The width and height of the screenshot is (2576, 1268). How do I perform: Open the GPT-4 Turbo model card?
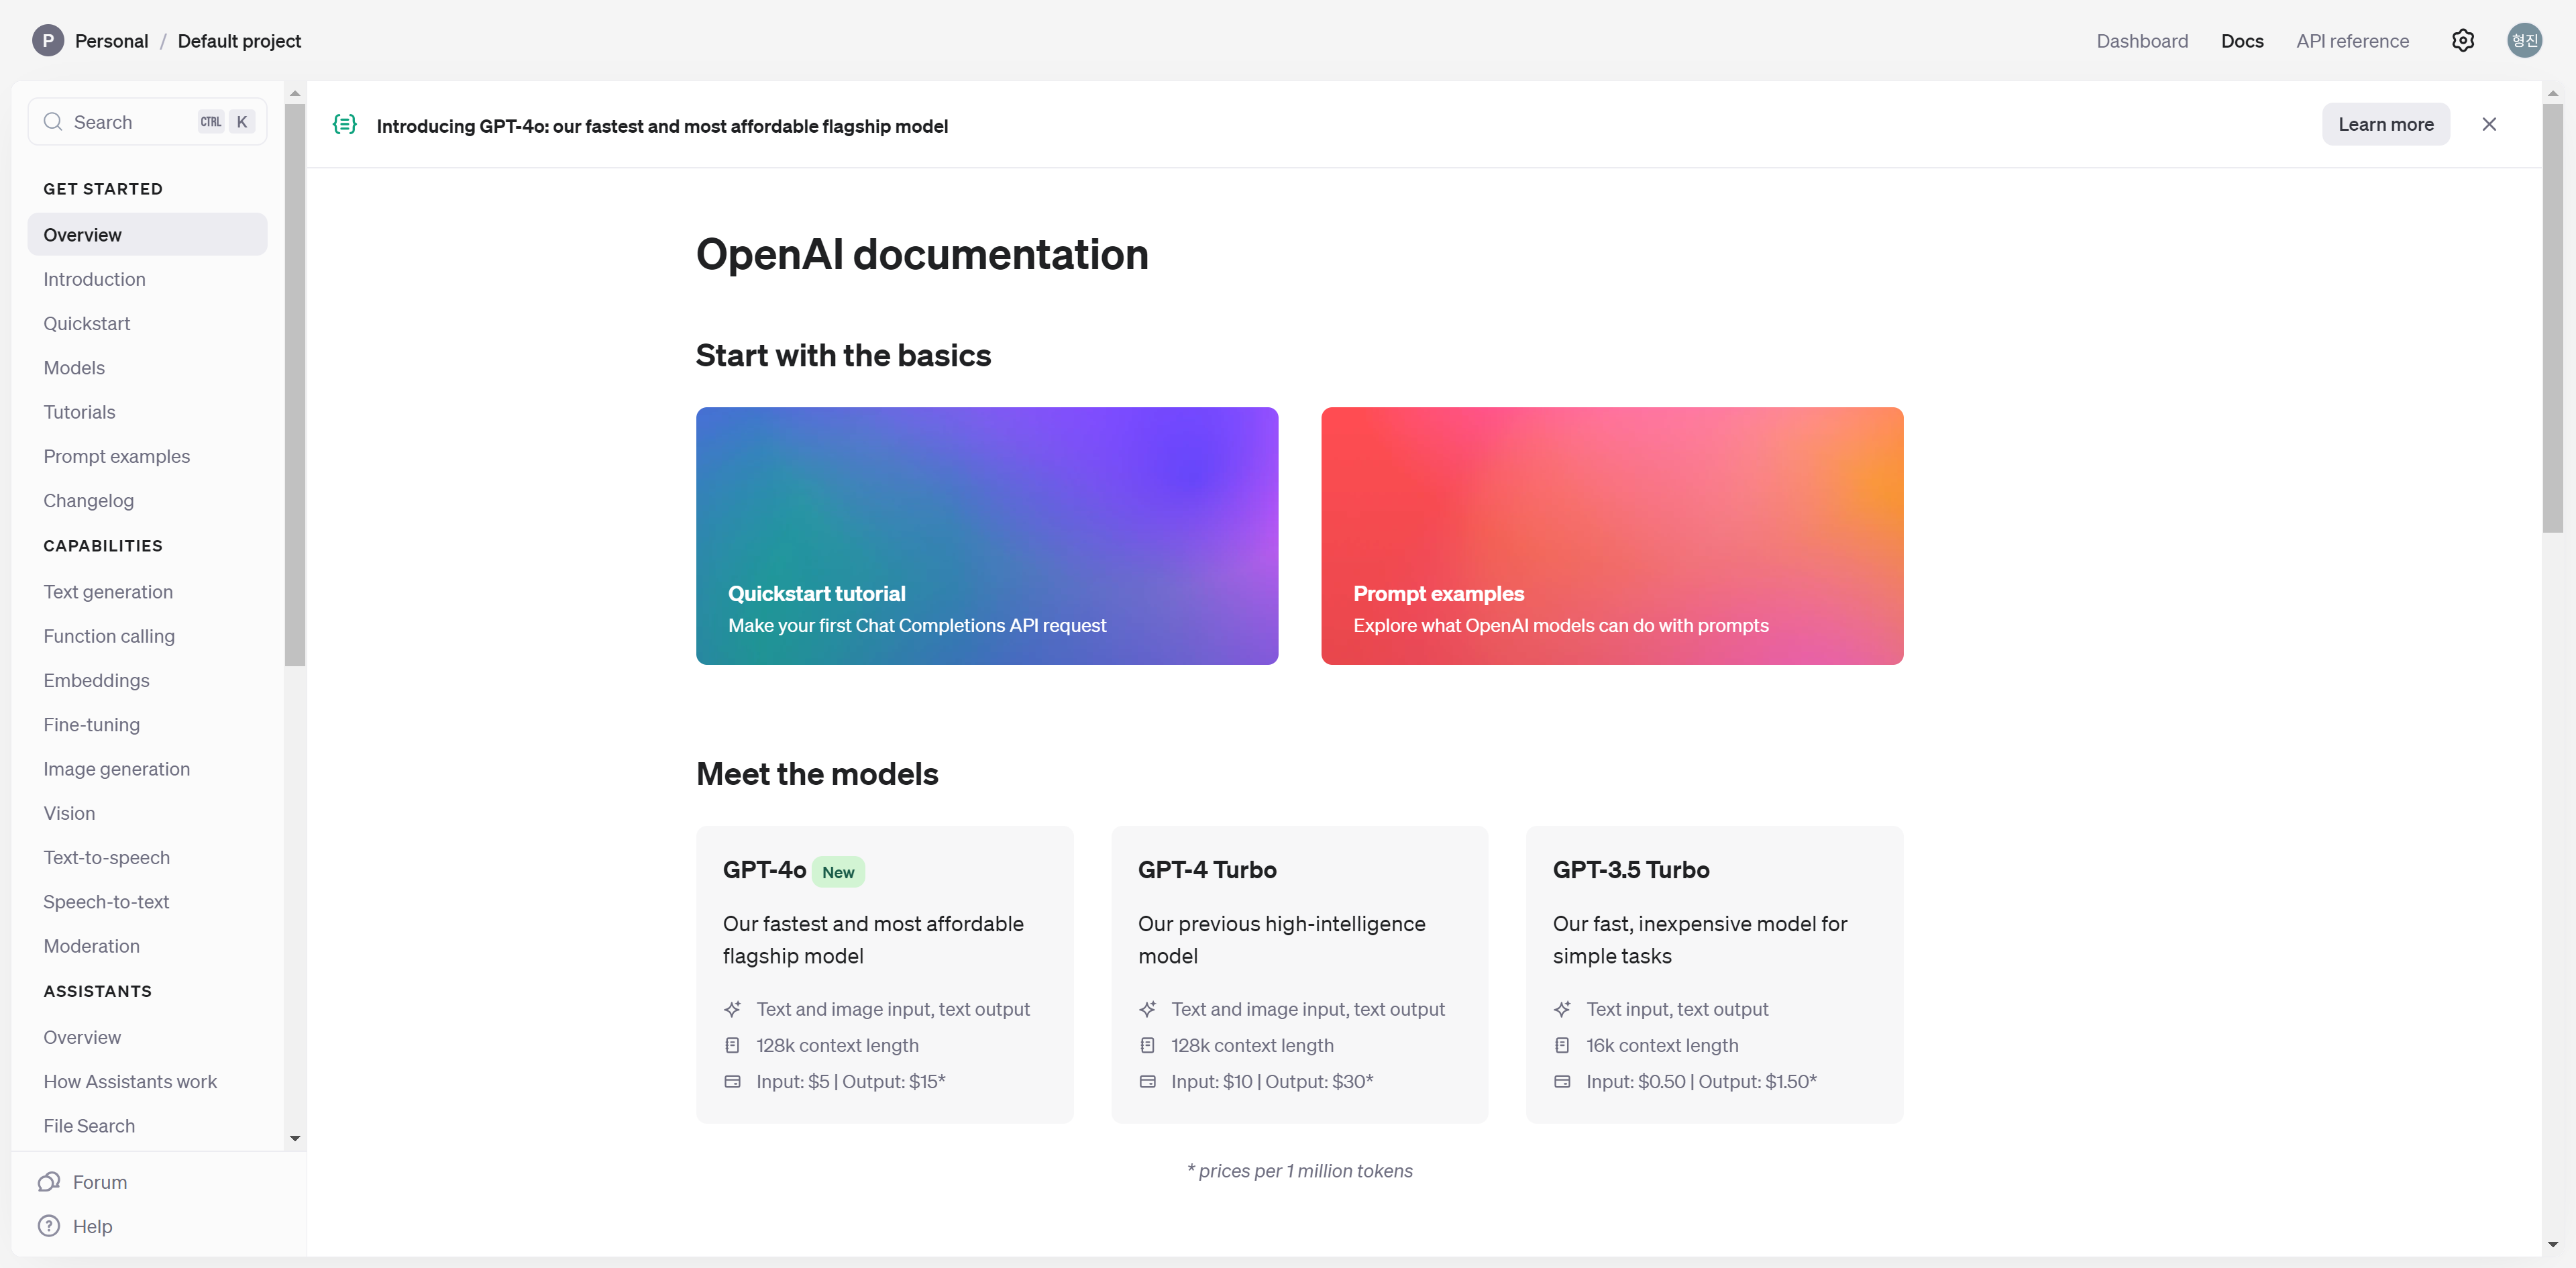click(x=1300, y=975)
